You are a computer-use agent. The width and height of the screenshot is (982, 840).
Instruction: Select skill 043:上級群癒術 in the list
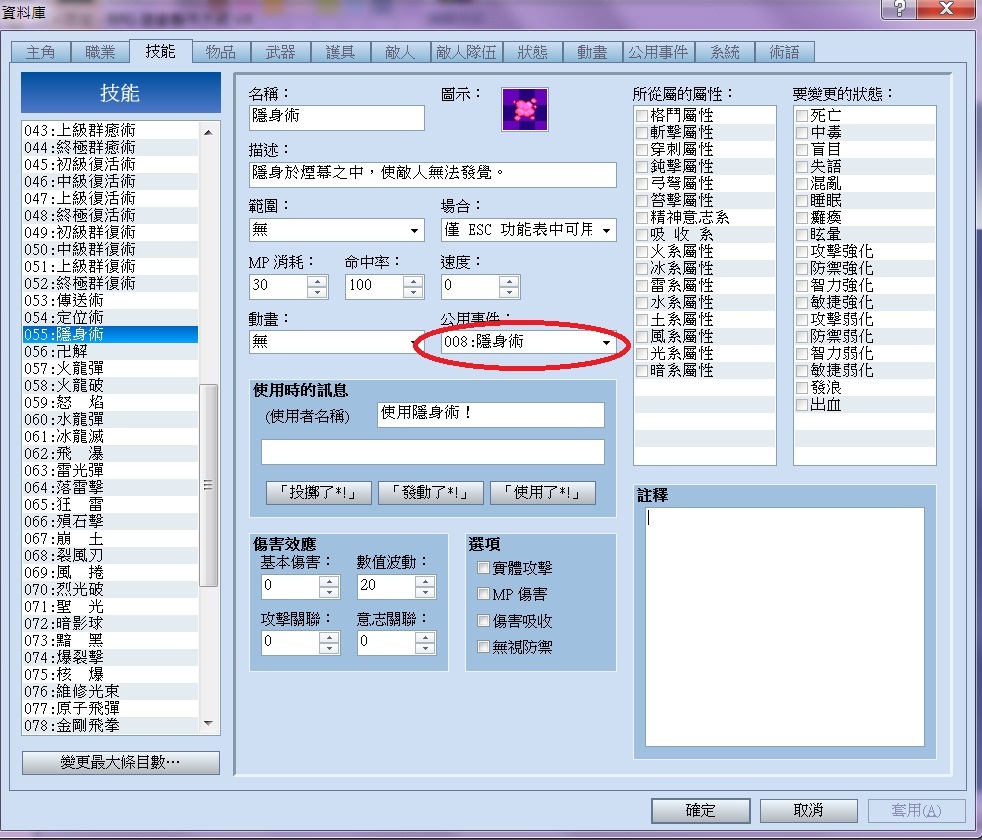coord(110,130)
